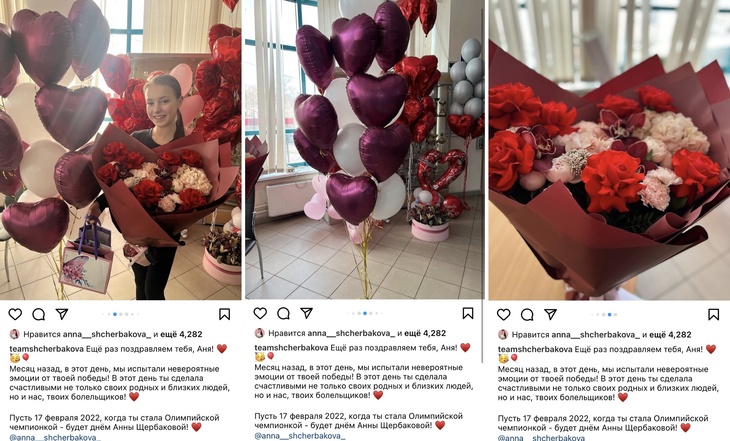Screen dimensions: 730x441
Task: Tap comment bubble on the middle post
Action: click(x=284, y=313)
